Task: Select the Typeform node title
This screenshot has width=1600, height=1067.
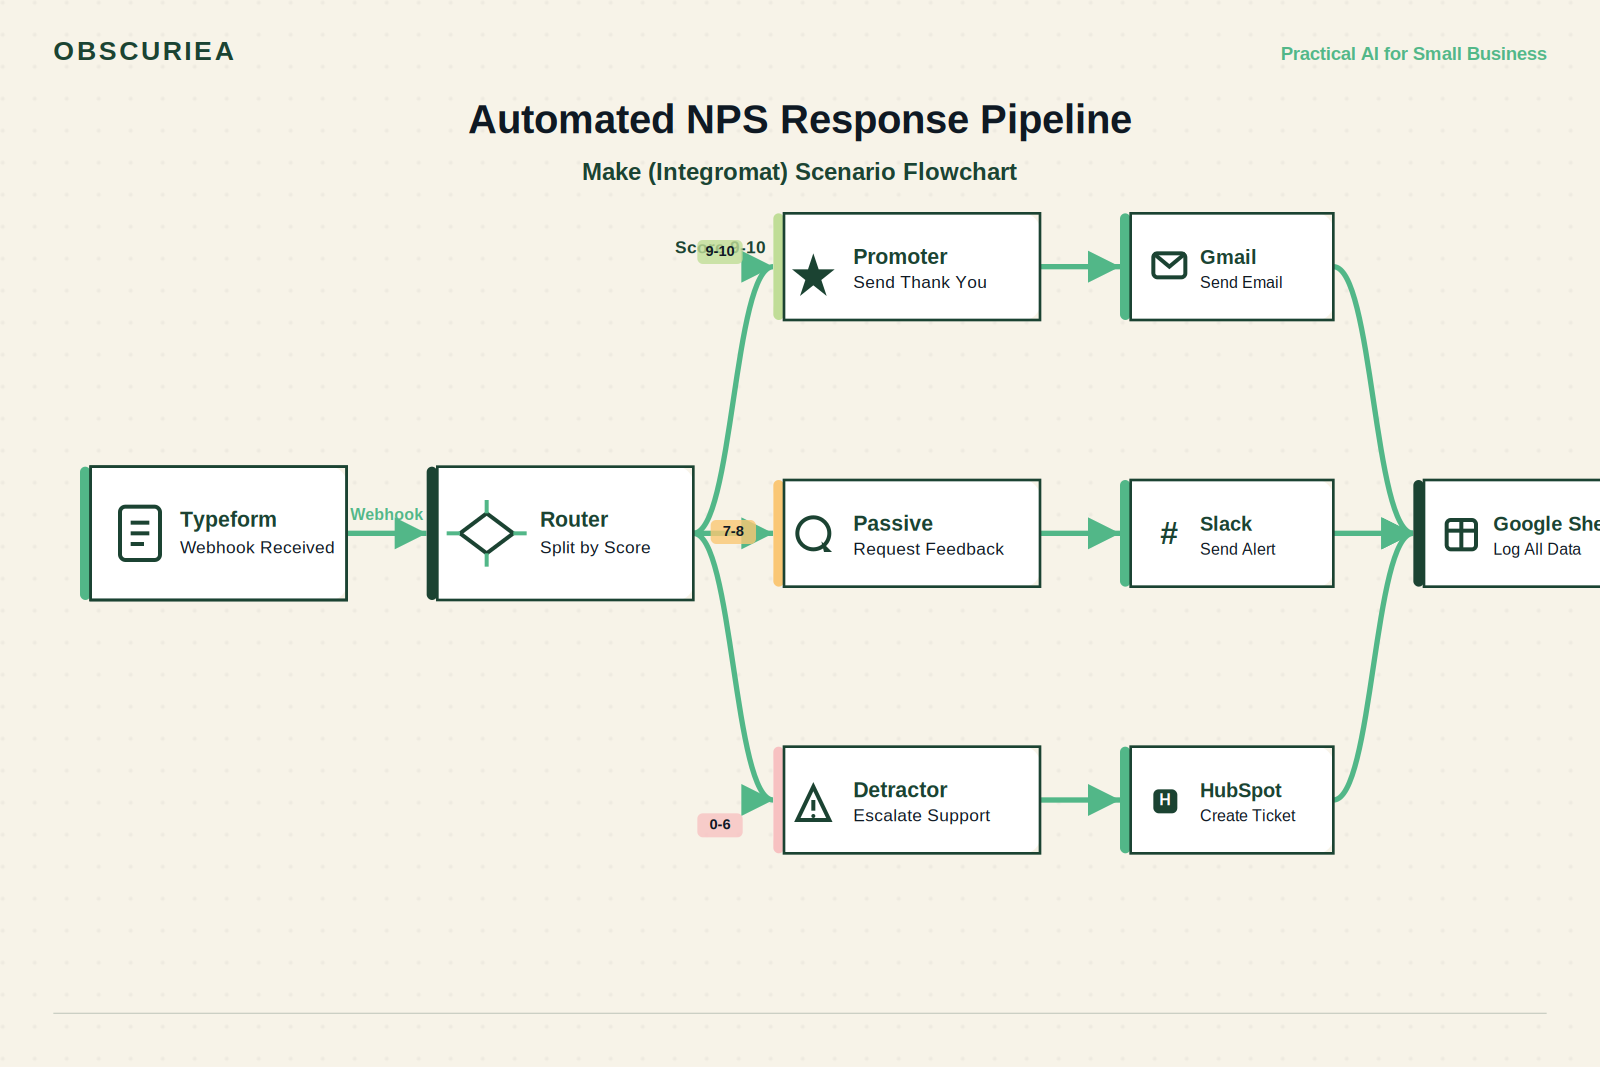Action: (x=228, y=519)
